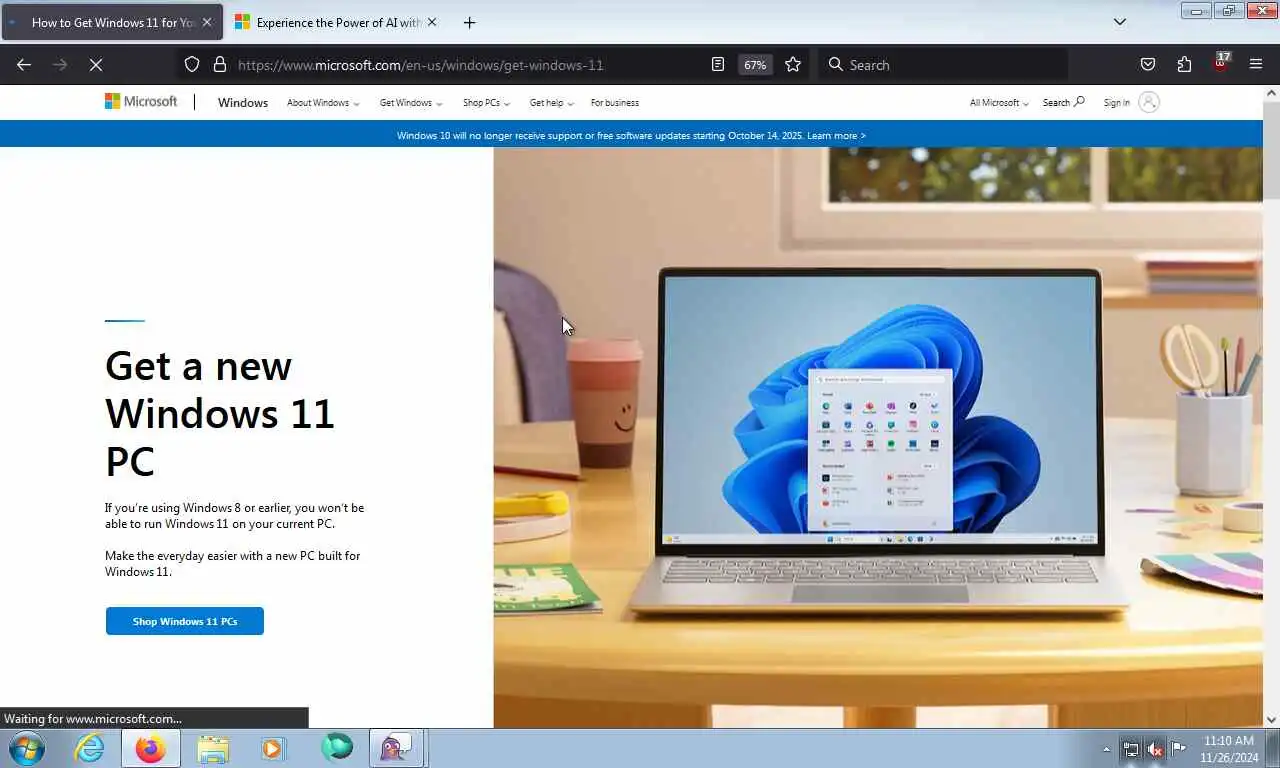The height and width of the screenshot is (768, 1280).
Task: Open Windows Explorer folder in taskbar
Action: pos(213,748)
